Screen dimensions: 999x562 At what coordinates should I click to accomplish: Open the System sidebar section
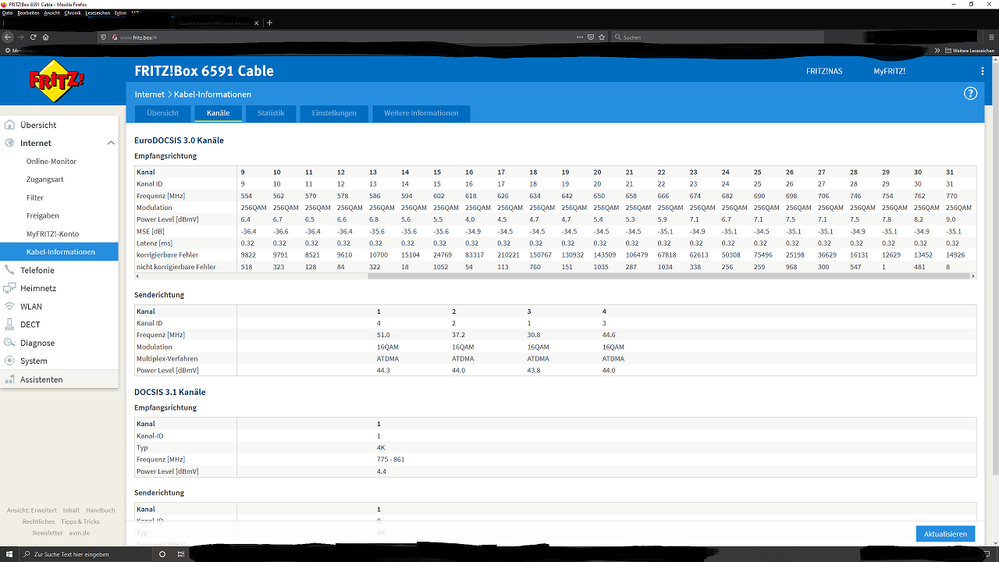point(59,361)
